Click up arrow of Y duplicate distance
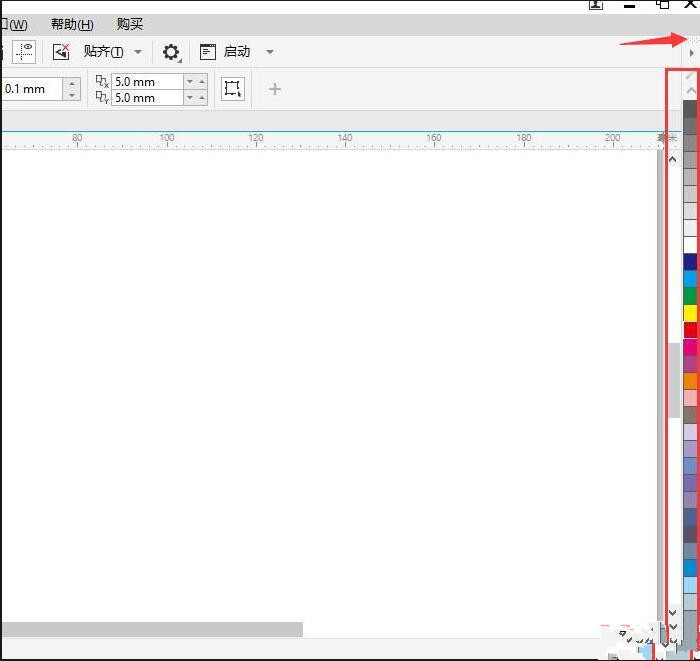This screenshot has height=661, width=700. pyautogui.click(x=202, y=97)
